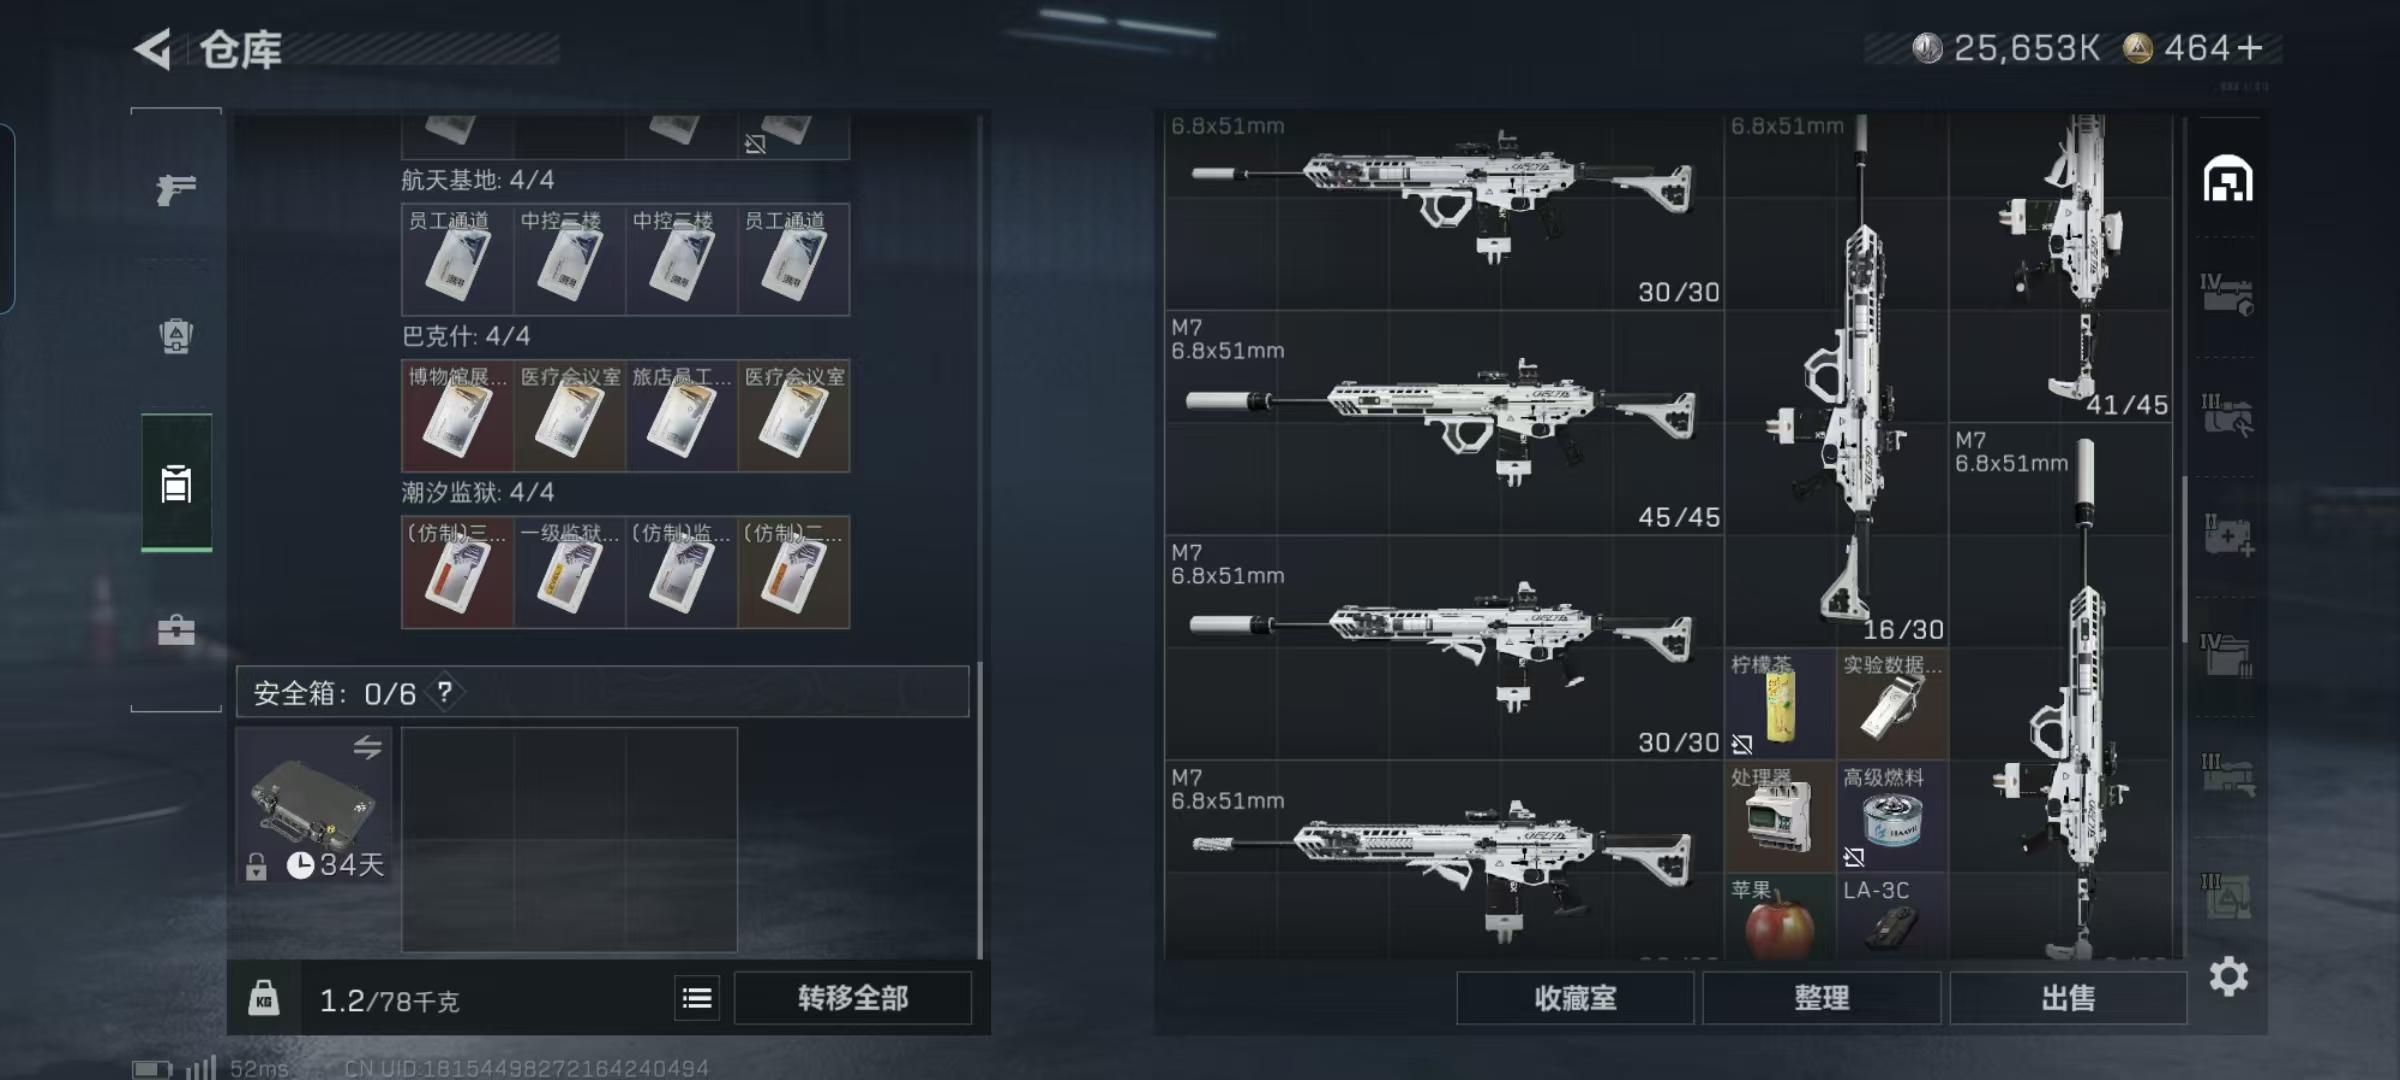The image size is (2400, 1080).
Task: Click the 出售 sell button
Action: click(x=2068, y=998)
